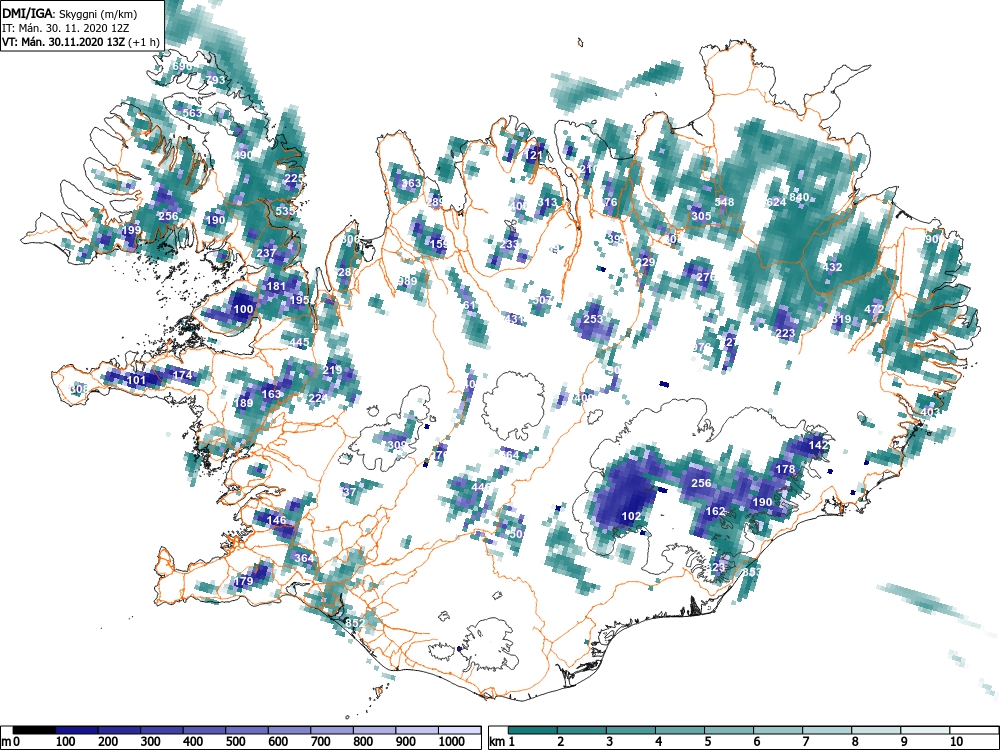Click the map value '305' in the northeast
The height and width of the screenshot is (750, 1000).
pyautogui.click(x=701, y=216)
